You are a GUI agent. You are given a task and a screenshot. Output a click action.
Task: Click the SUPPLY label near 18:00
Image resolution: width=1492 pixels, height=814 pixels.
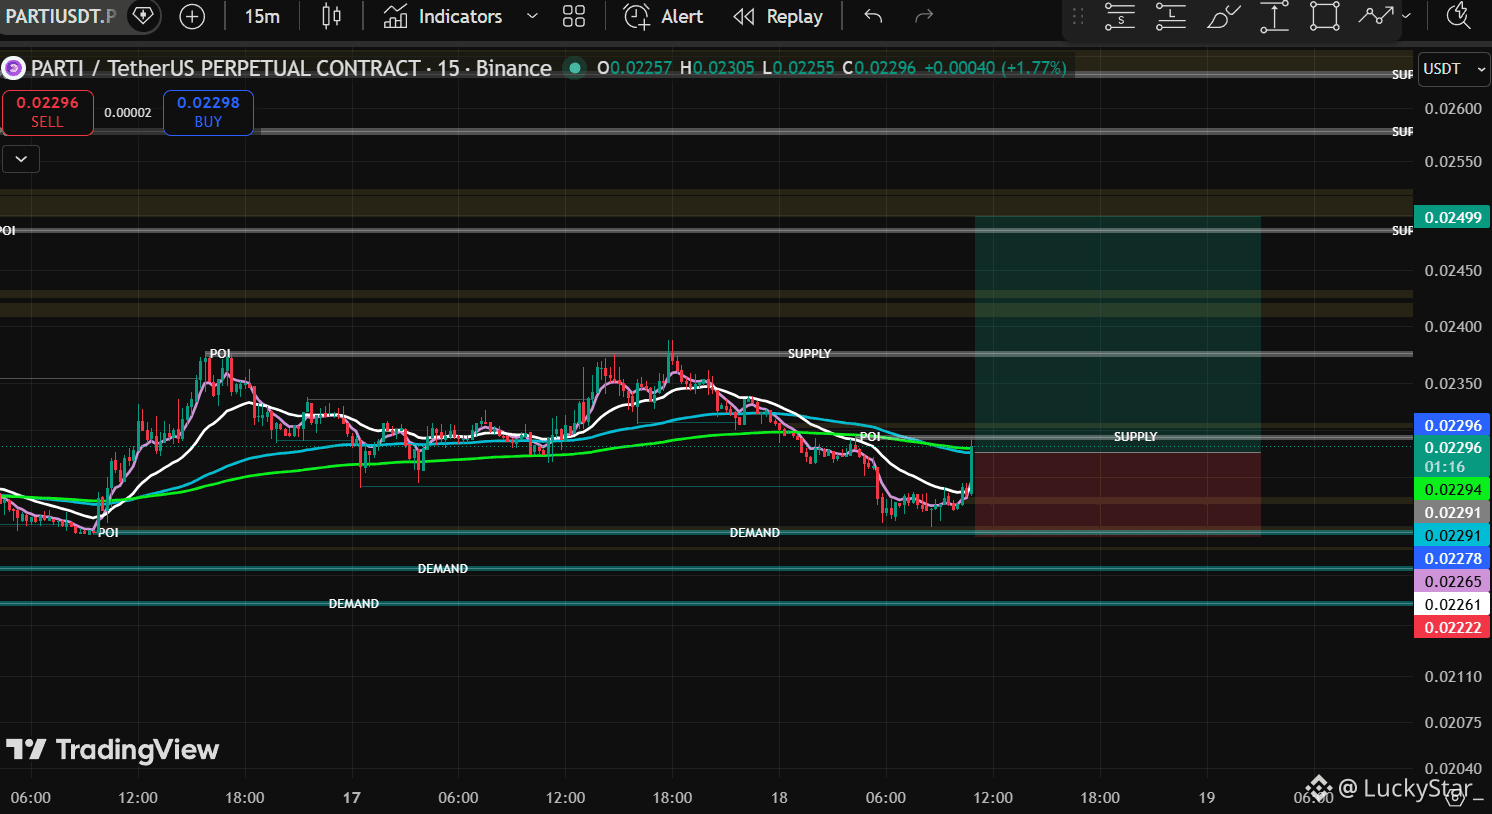pyautogui.click(x=809, y=354)
